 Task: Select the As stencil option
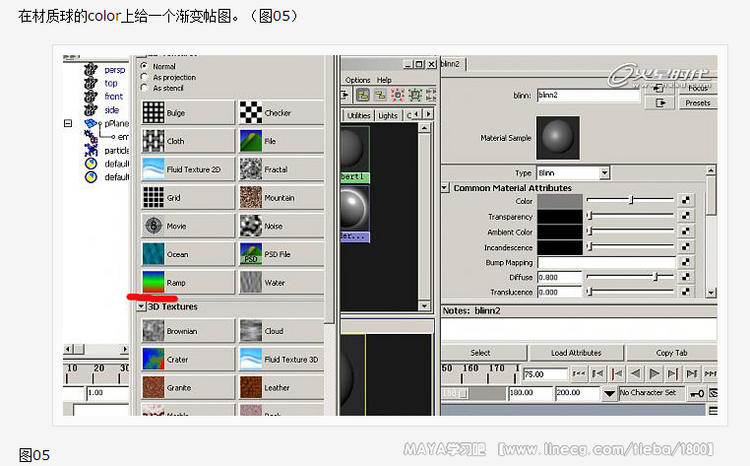(x=144, y=88)
